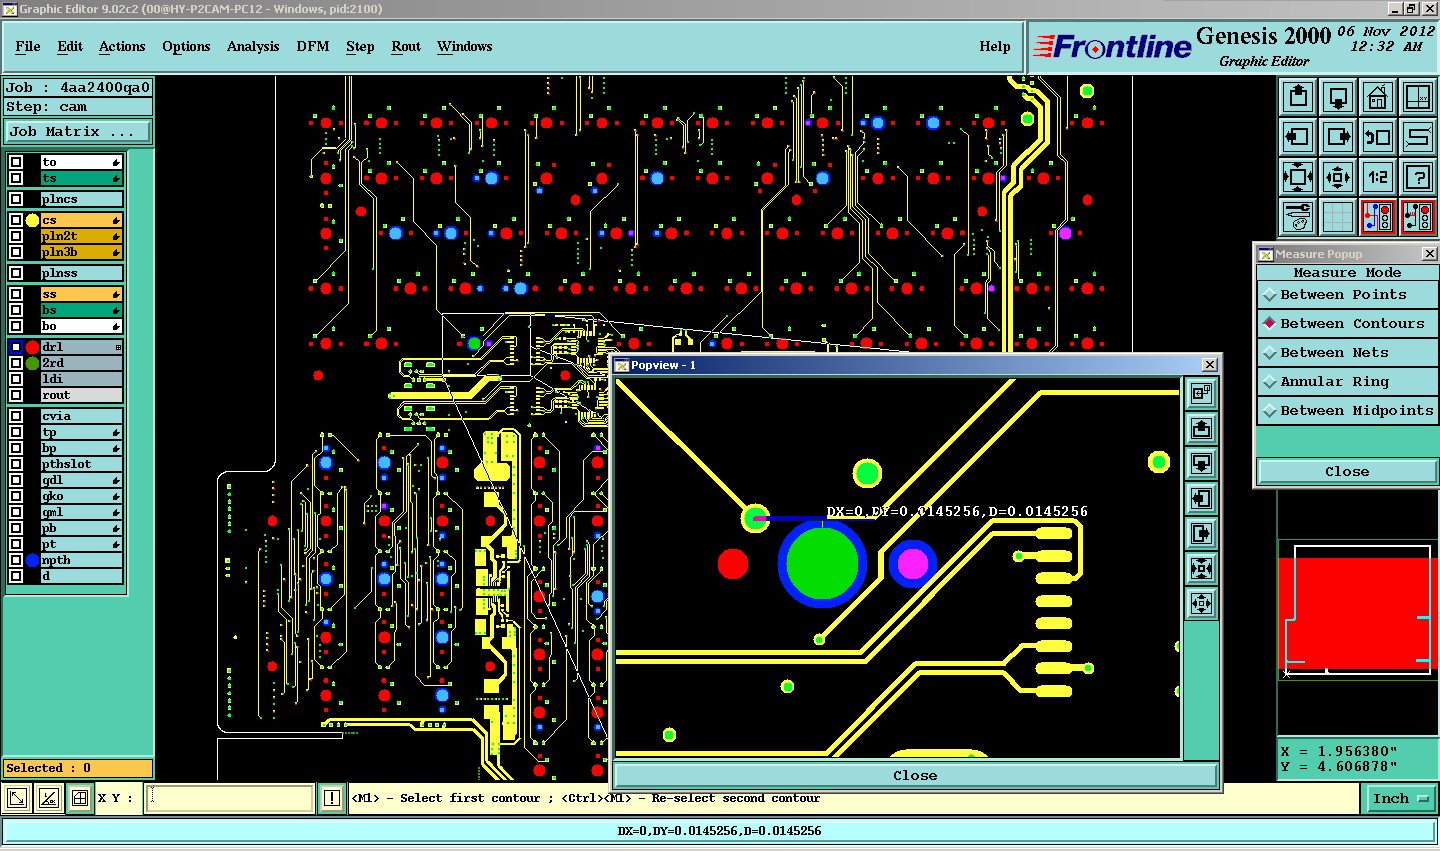Image resolution: width=1440 pixels, height=851 pixels.
Task: Select Annular Ring measure mode
Action: (x=1347, y=382)
